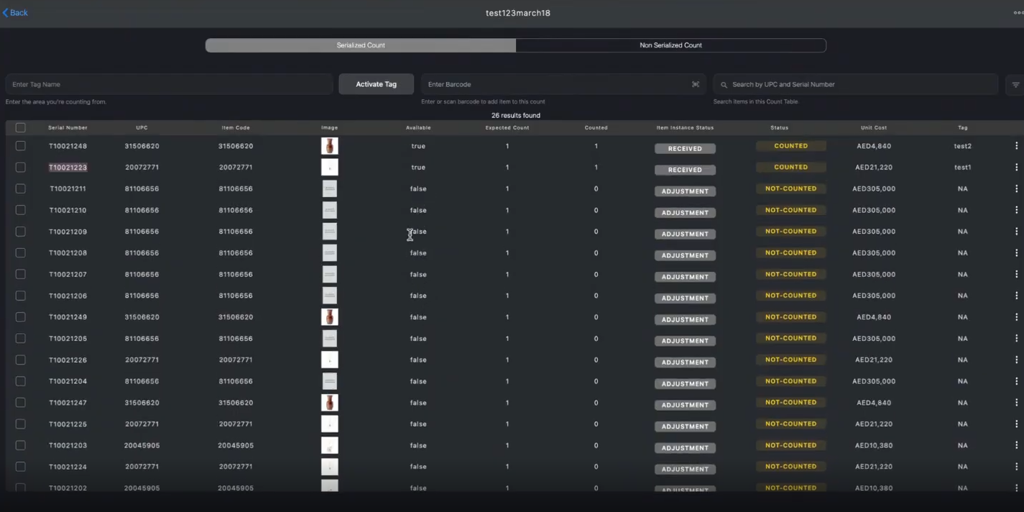The width and height of the screenshot is (1024, 512).
Task: Open row actions for T10021225
Action: click(x=1016, y=424)
